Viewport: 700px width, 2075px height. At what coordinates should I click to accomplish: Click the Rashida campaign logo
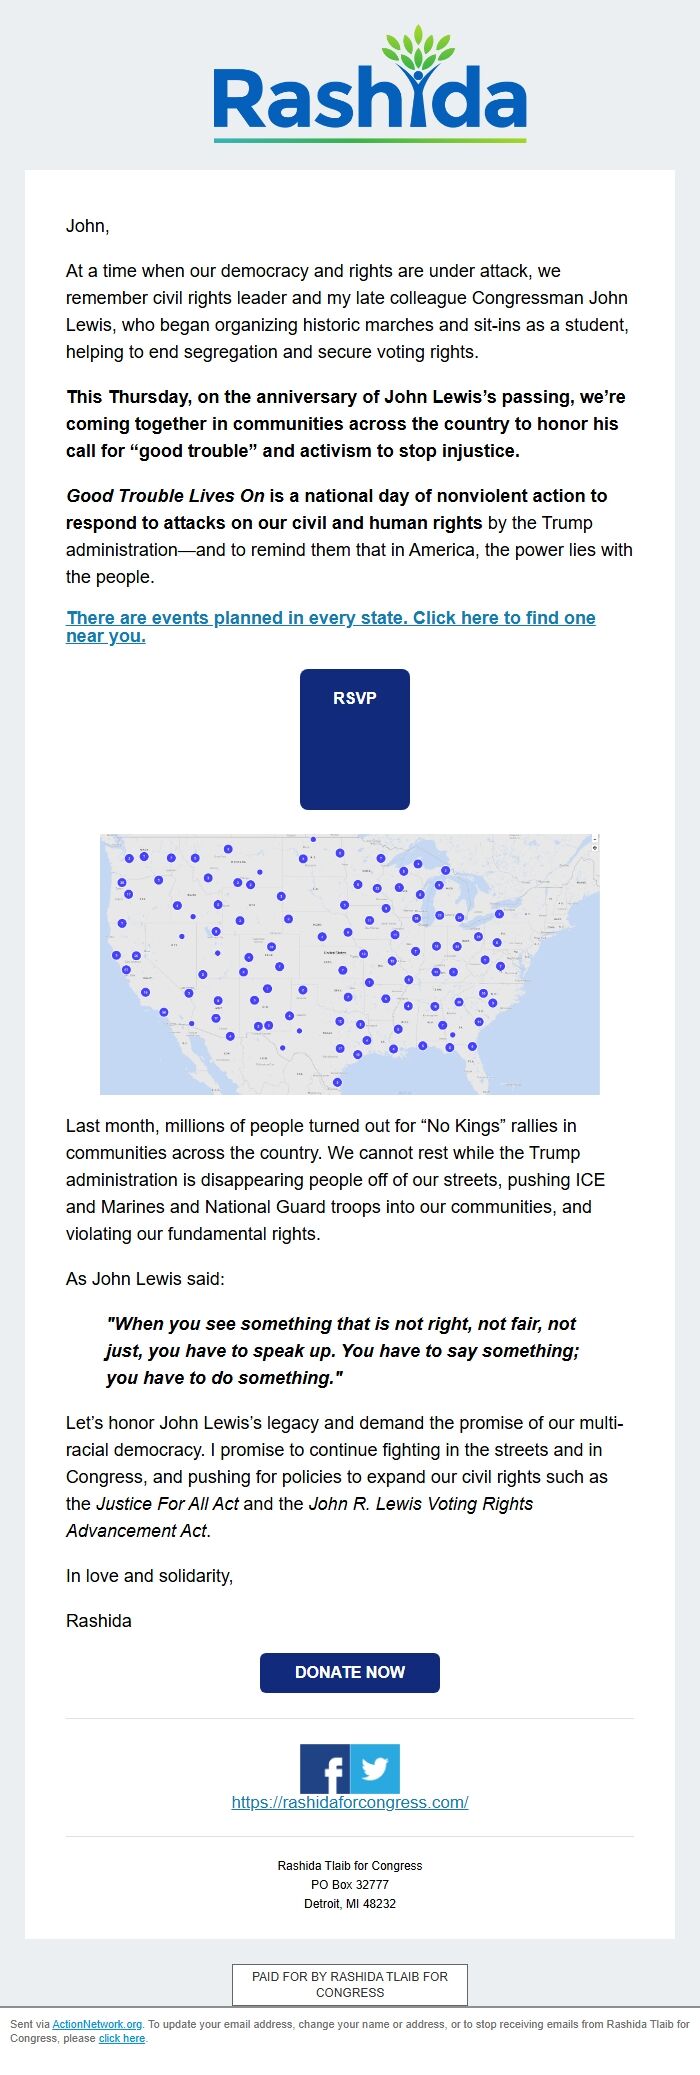tap(369, 84)
